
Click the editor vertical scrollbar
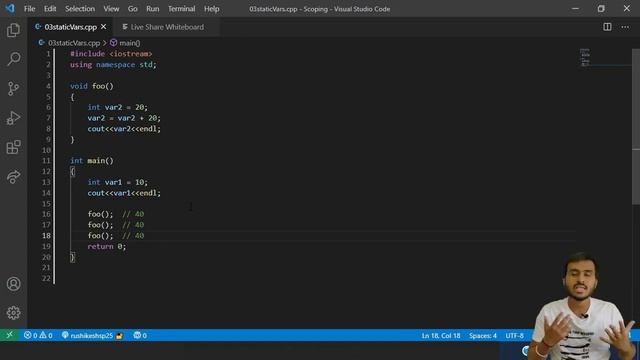coord(636,127)
